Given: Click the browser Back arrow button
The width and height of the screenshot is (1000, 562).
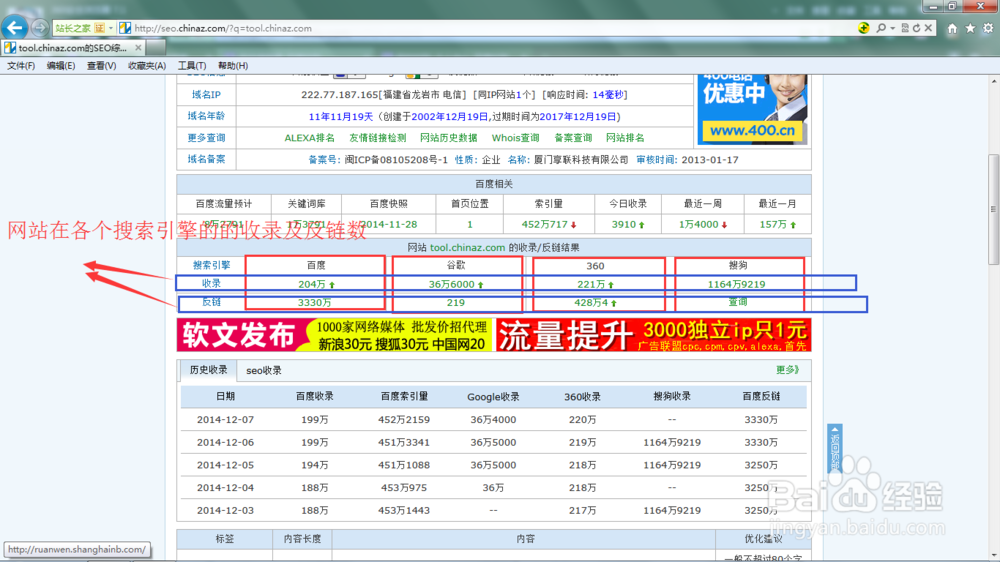Looking at the screenshot, I should coord(15,27).
